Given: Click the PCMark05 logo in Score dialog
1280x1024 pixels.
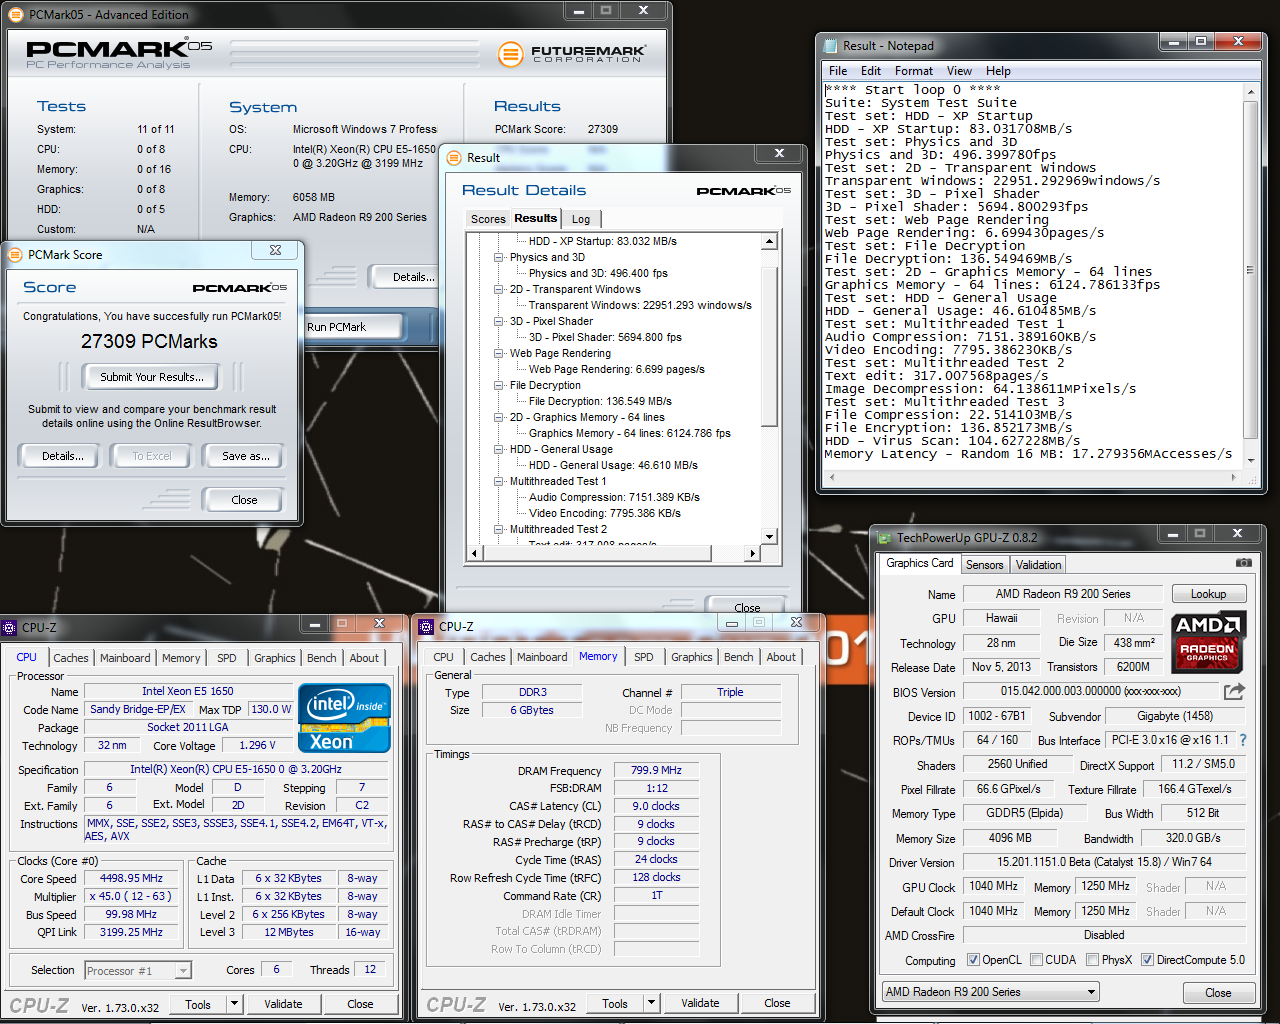Looking at the screenshot, I should (x=239, y=288).
